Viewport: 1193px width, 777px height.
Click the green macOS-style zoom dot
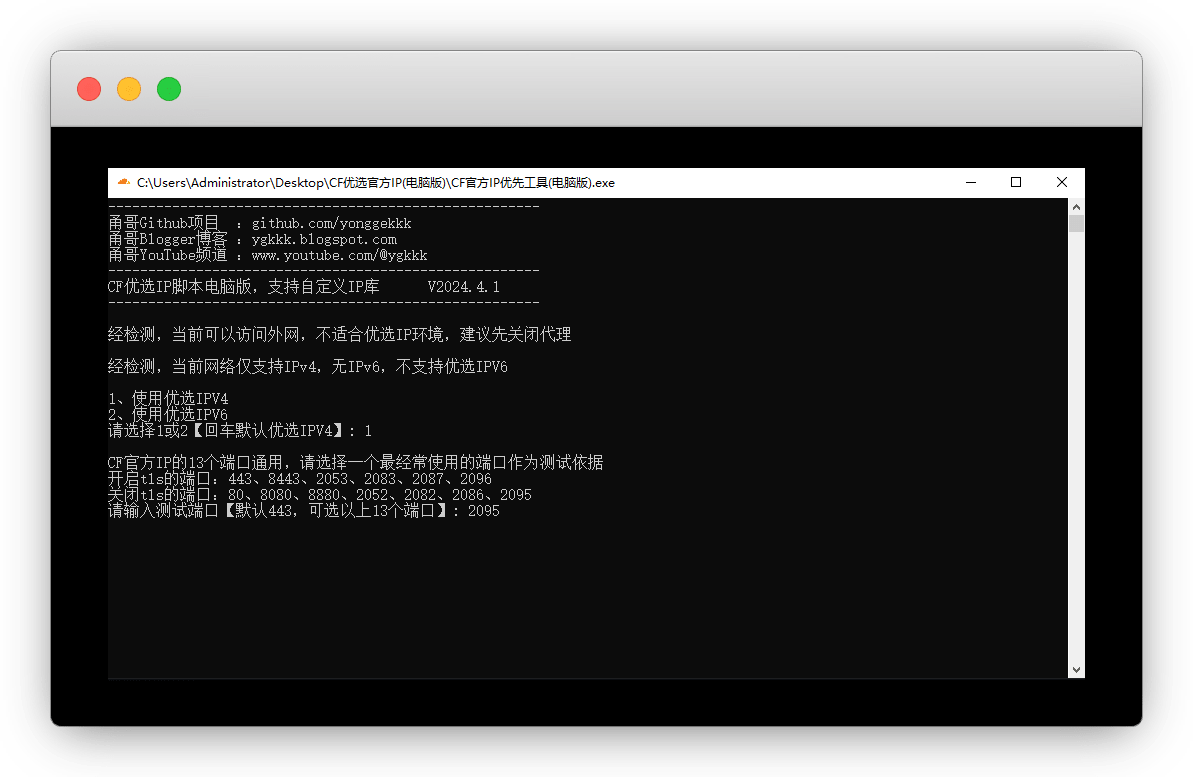169,89
